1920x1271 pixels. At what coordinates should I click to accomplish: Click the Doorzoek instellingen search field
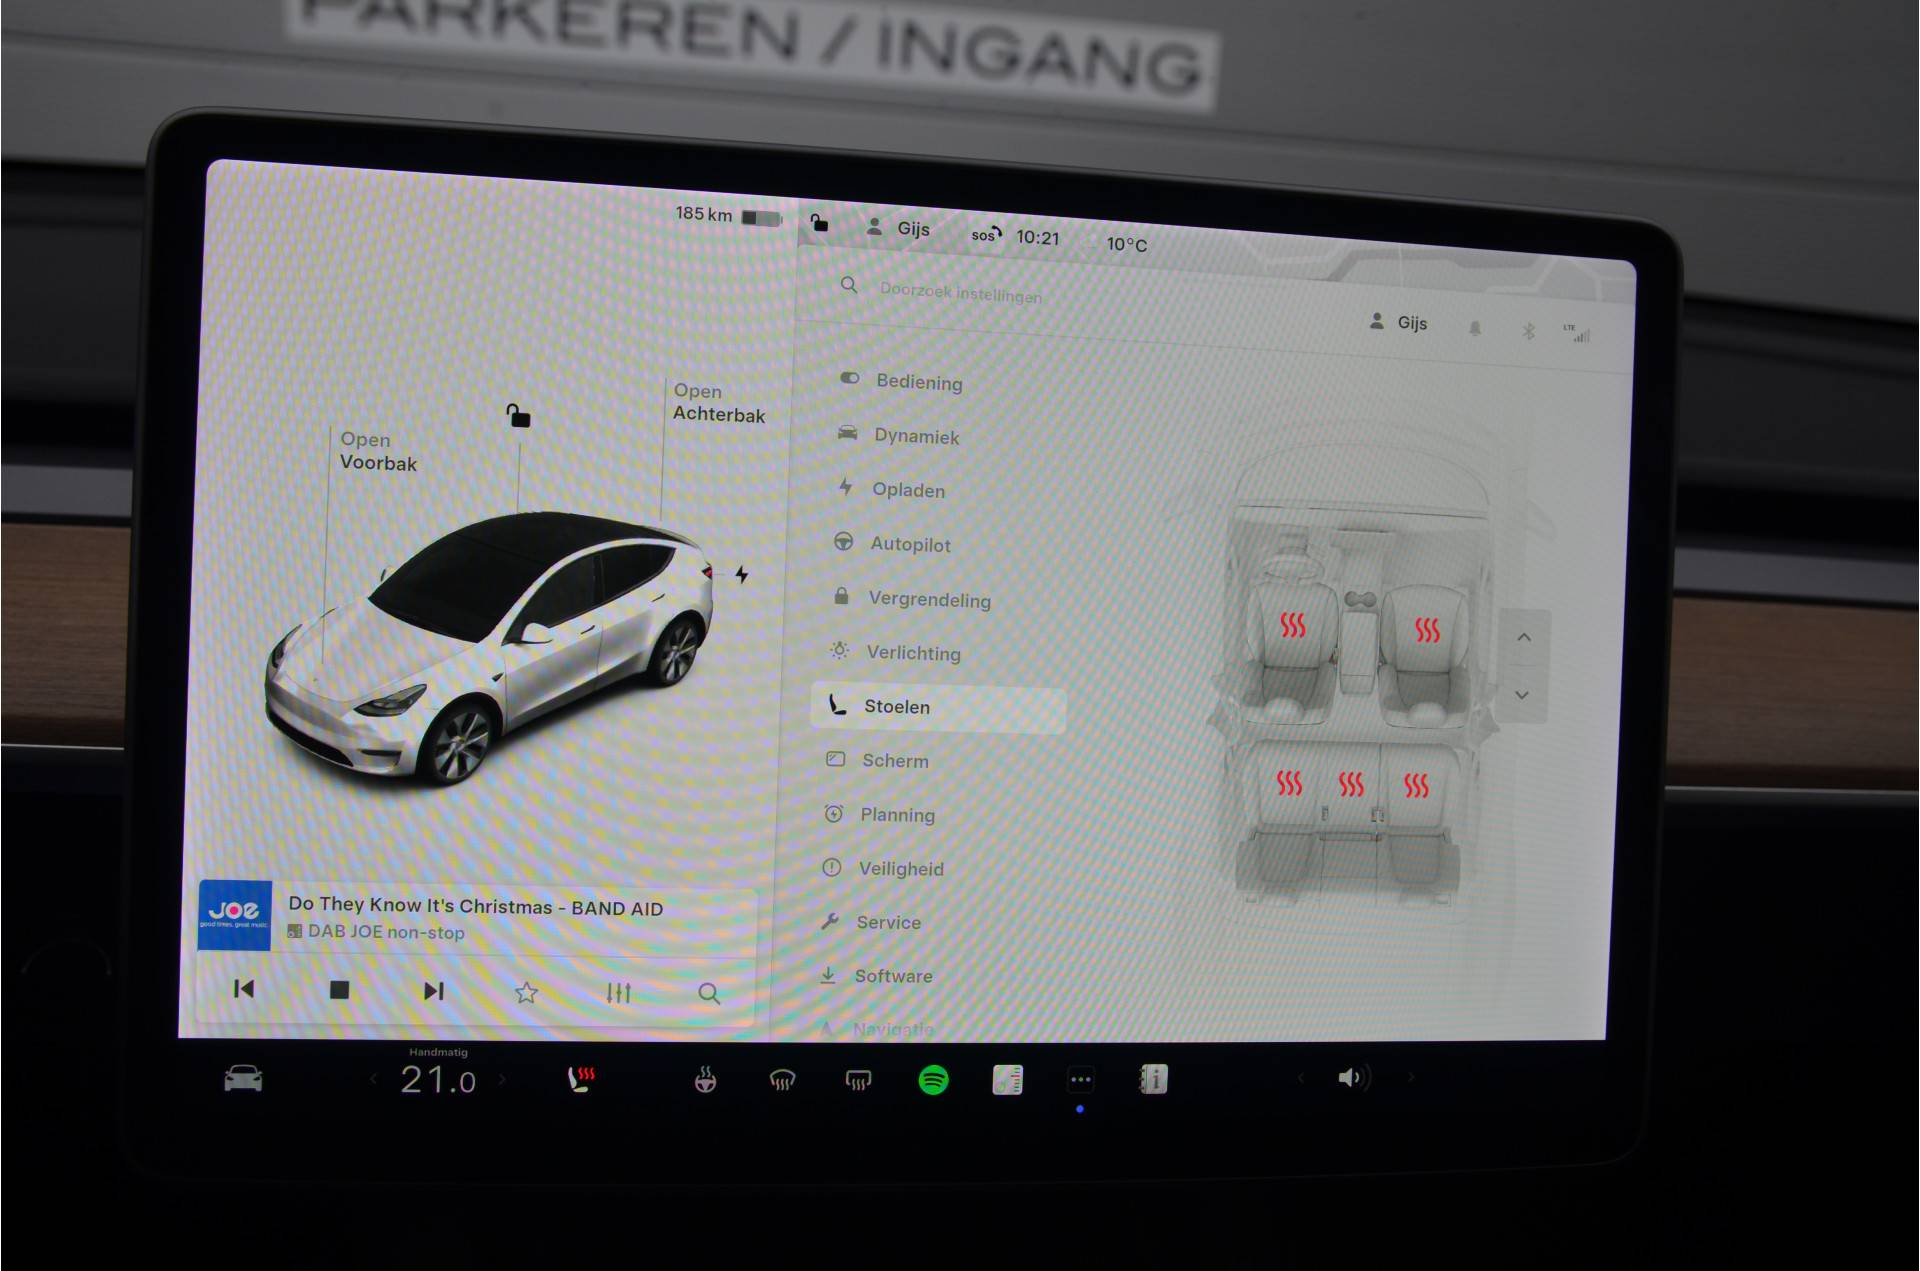960,293
